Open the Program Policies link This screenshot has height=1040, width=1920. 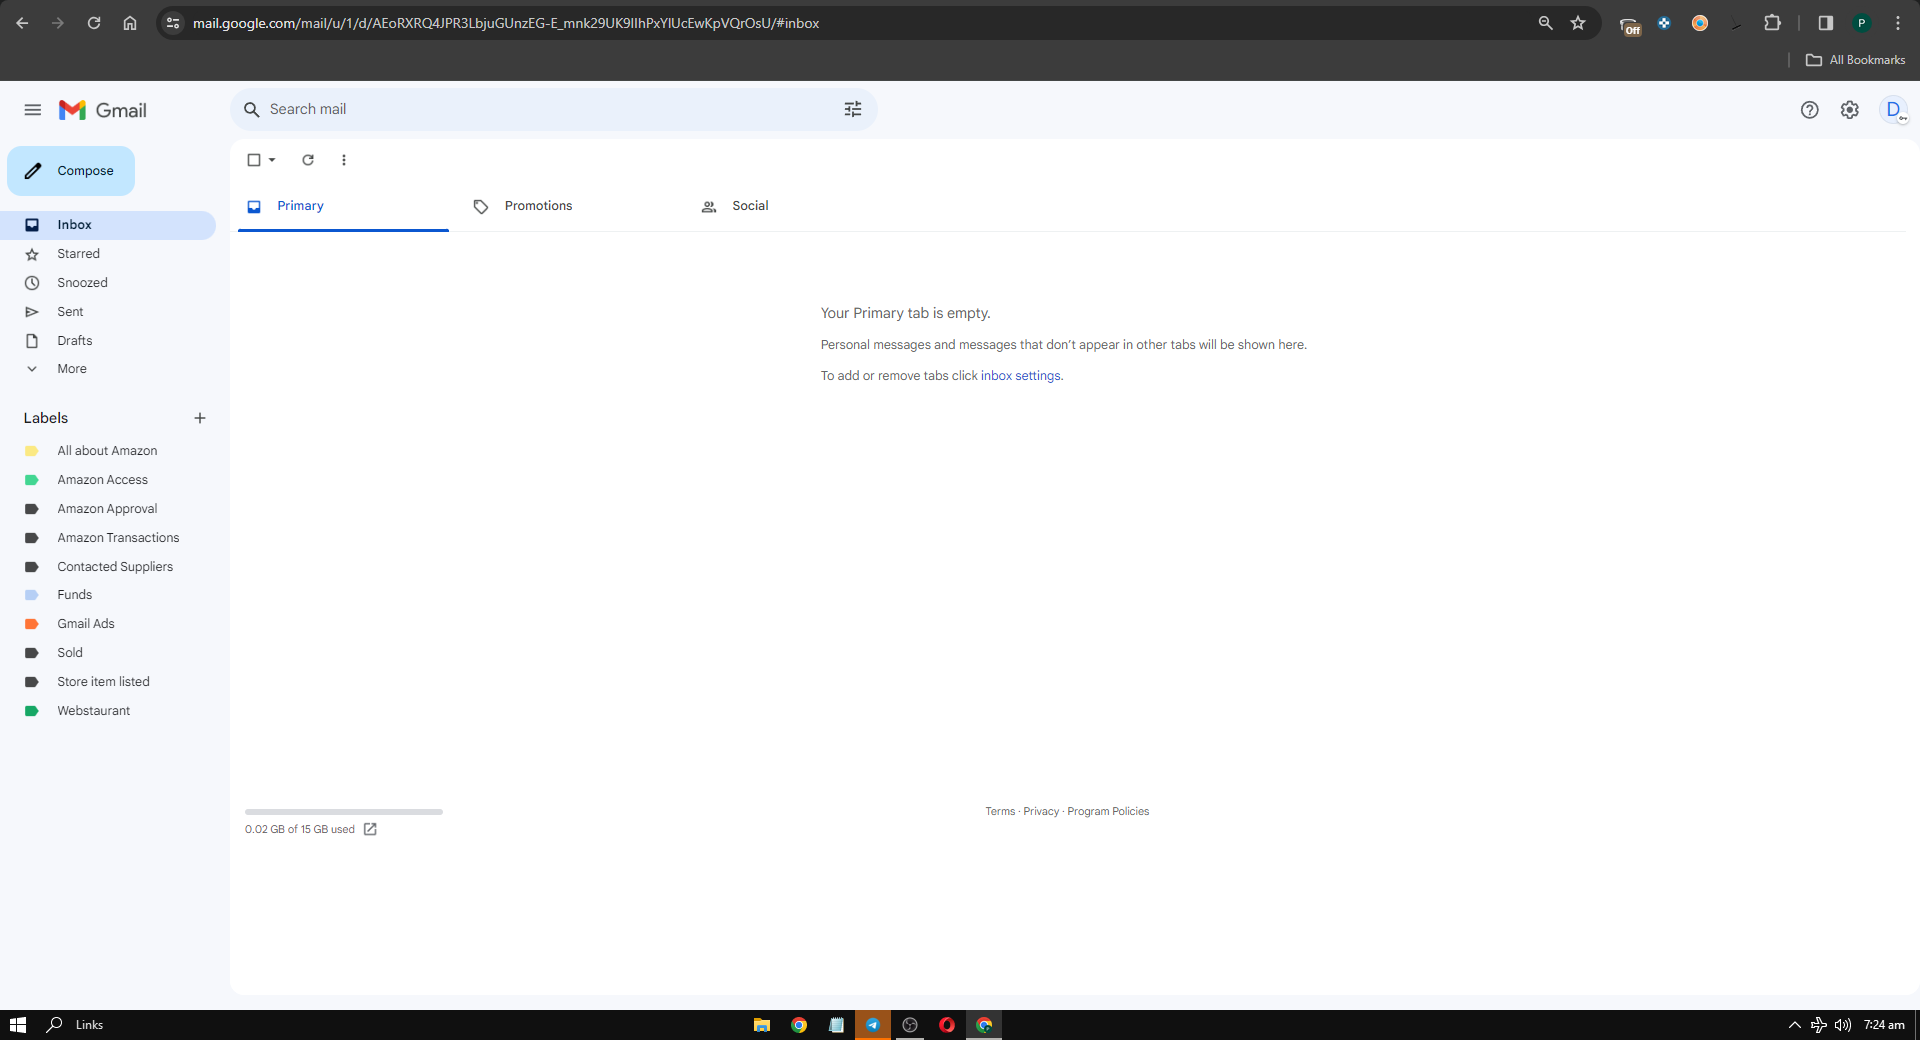point(1108,812)
